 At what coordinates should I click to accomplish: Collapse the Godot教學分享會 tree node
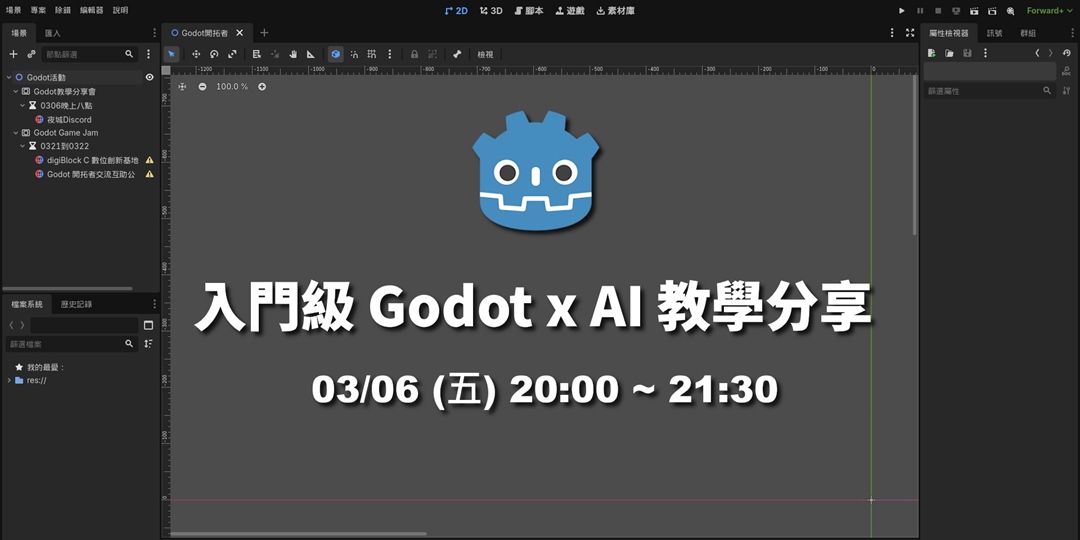(16, 91)
